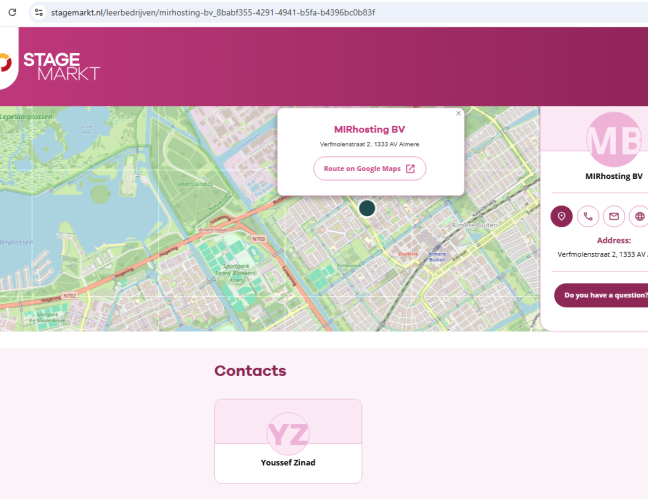Click the location pin address icon

[562, 216]
